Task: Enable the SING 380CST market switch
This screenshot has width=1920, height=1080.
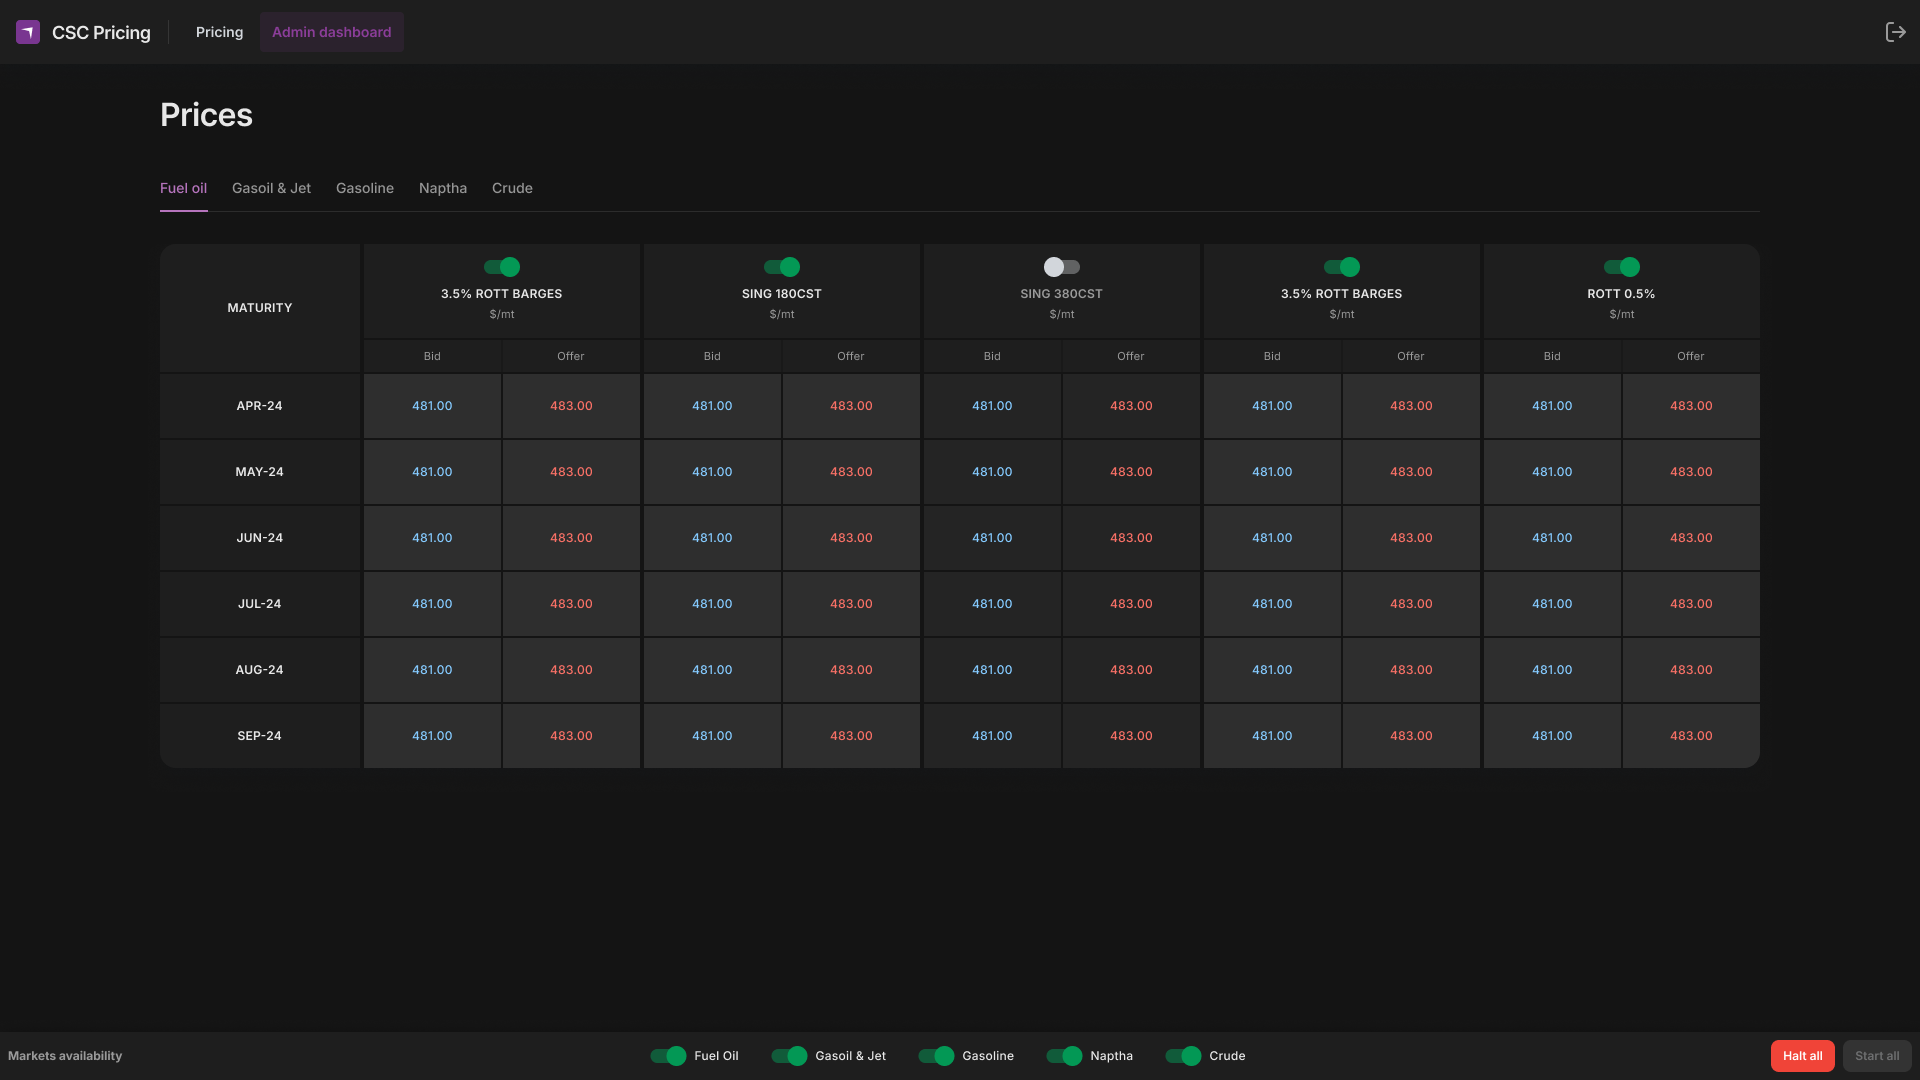Action: pos(1062,267)
